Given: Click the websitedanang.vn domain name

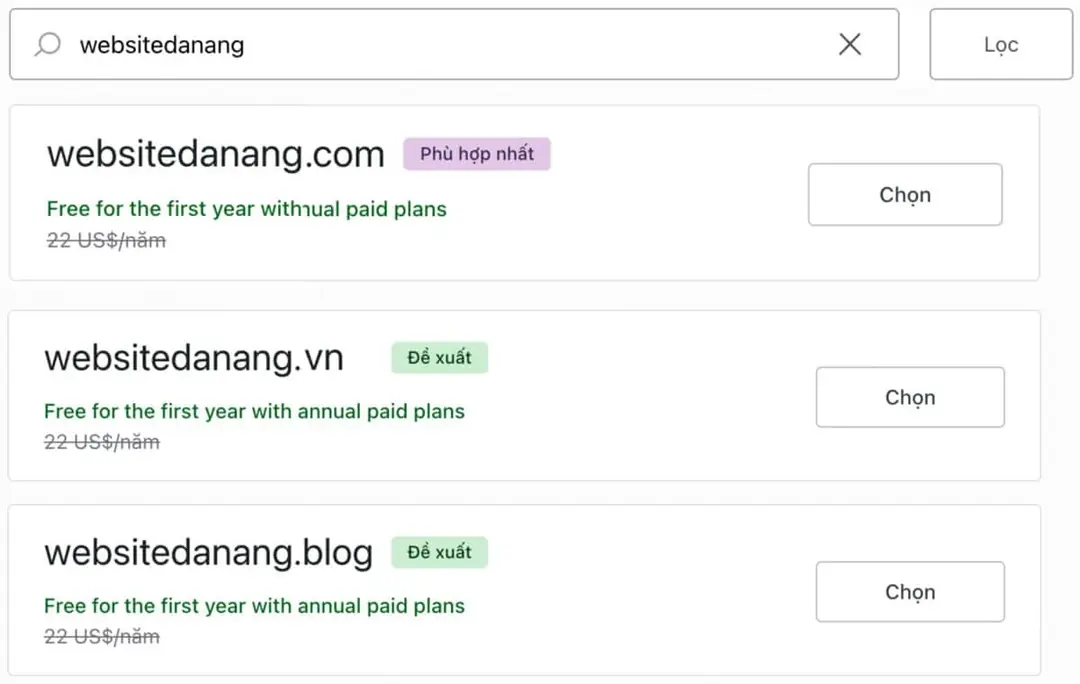Looking at the screenshot, I should 194,358.
